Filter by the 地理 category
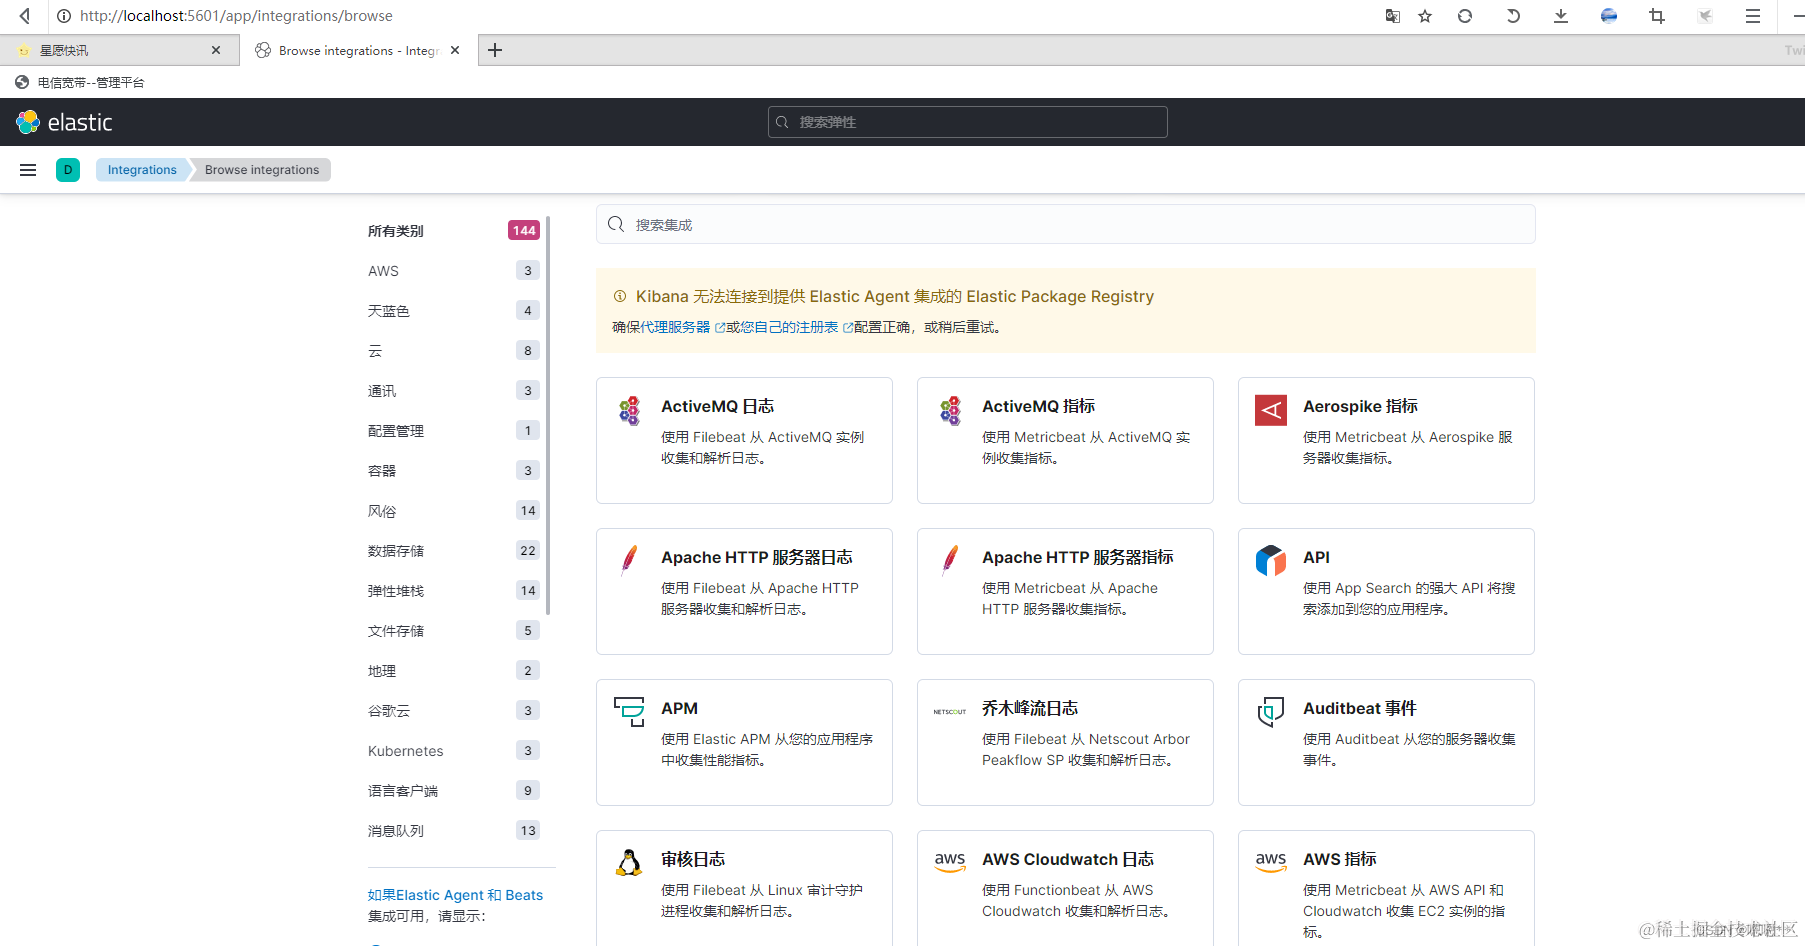 (454, 671)
